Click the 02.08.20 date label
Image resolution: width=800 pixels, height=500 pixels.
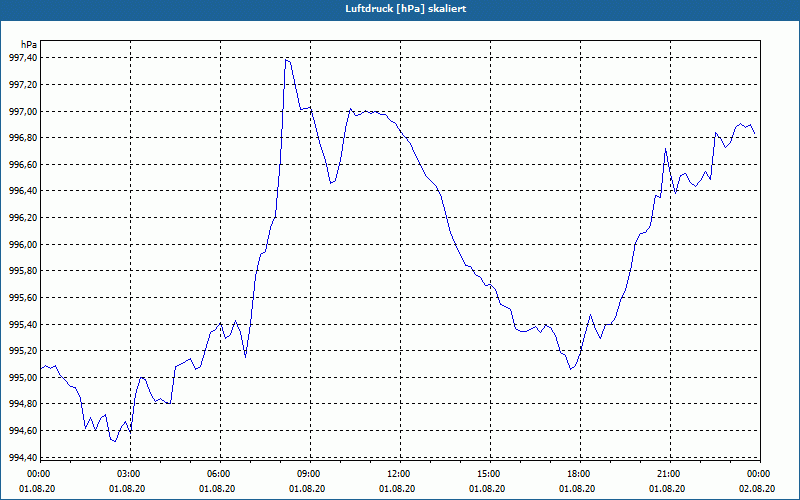[758, 488]
